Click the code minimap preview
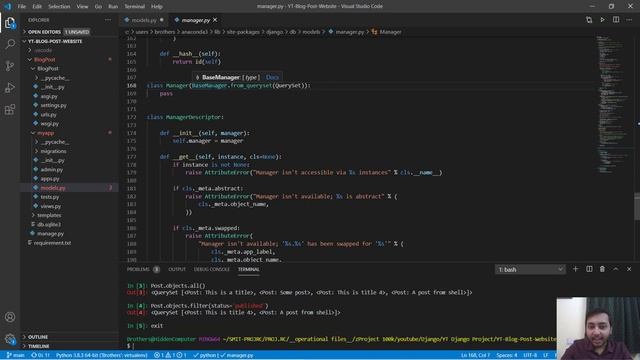The width and height of the screenshot is (640, 360). 613,104
